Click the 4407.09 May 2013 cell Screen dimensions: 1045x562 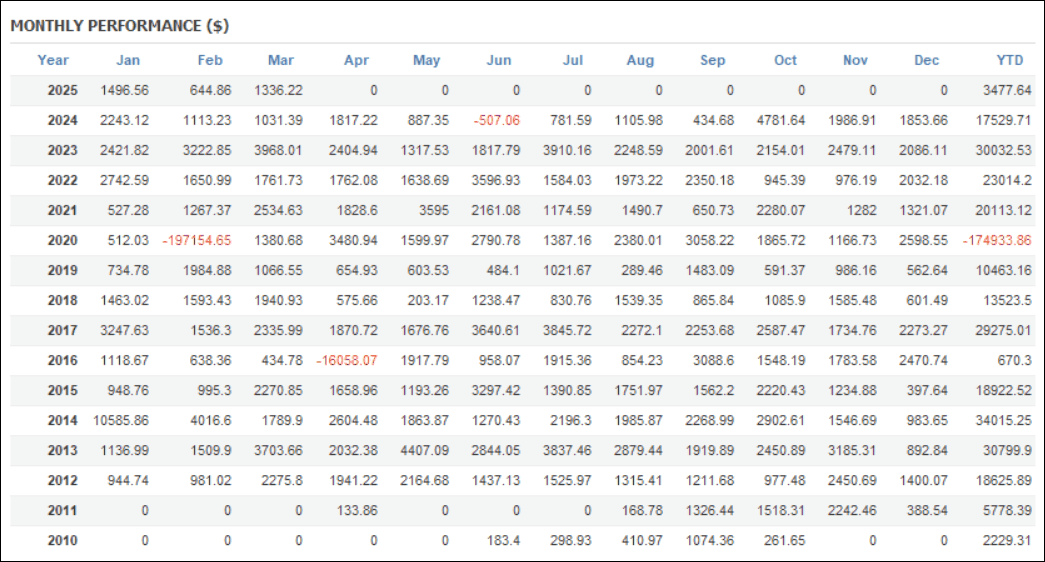425,450
